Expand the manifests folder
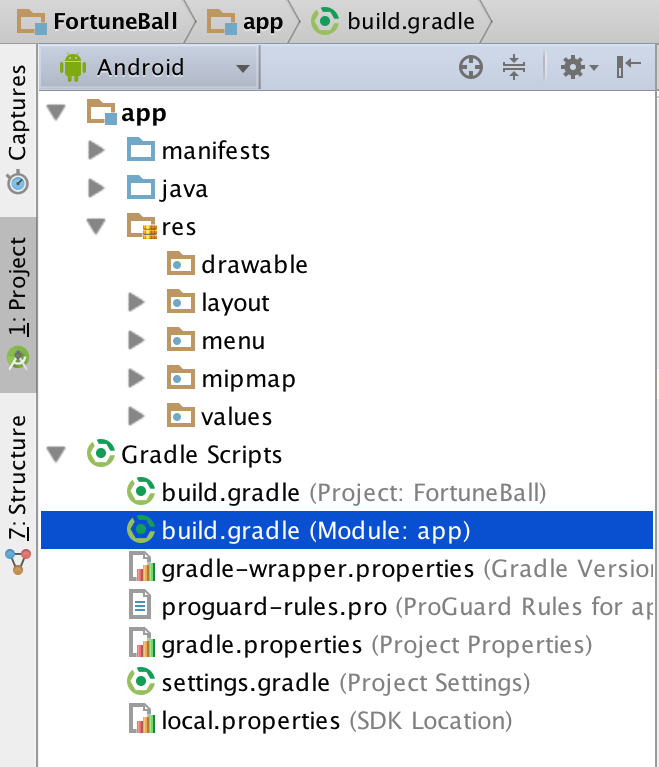This screenshot has width=659, height=767. point(96,150)
